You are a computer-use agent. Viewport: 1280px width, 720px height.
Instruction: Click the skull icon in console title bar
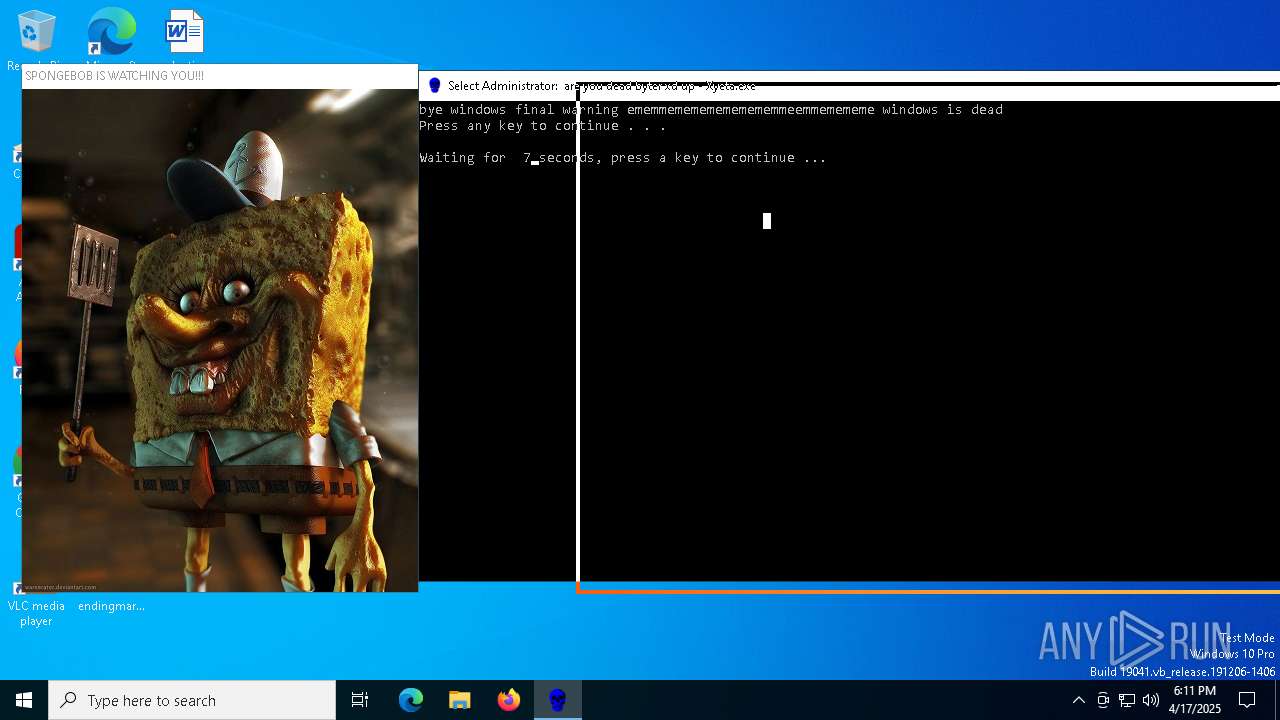(434, 86)
